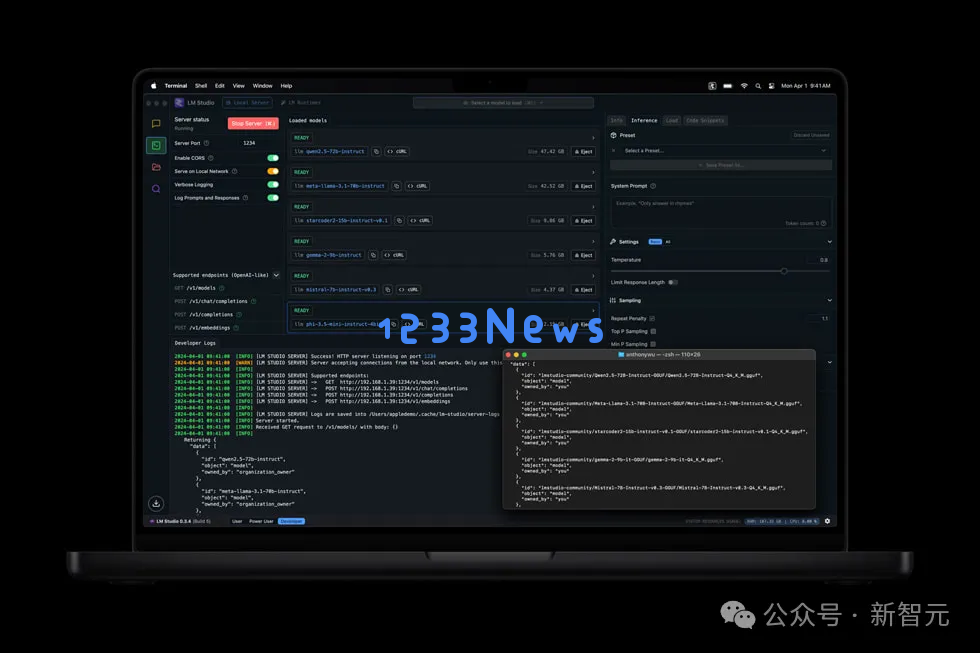Viewport: 980px width, 653px height.
Task: Toggle the Min P Sampling checkbox
Action: click(x=653, y=344)
